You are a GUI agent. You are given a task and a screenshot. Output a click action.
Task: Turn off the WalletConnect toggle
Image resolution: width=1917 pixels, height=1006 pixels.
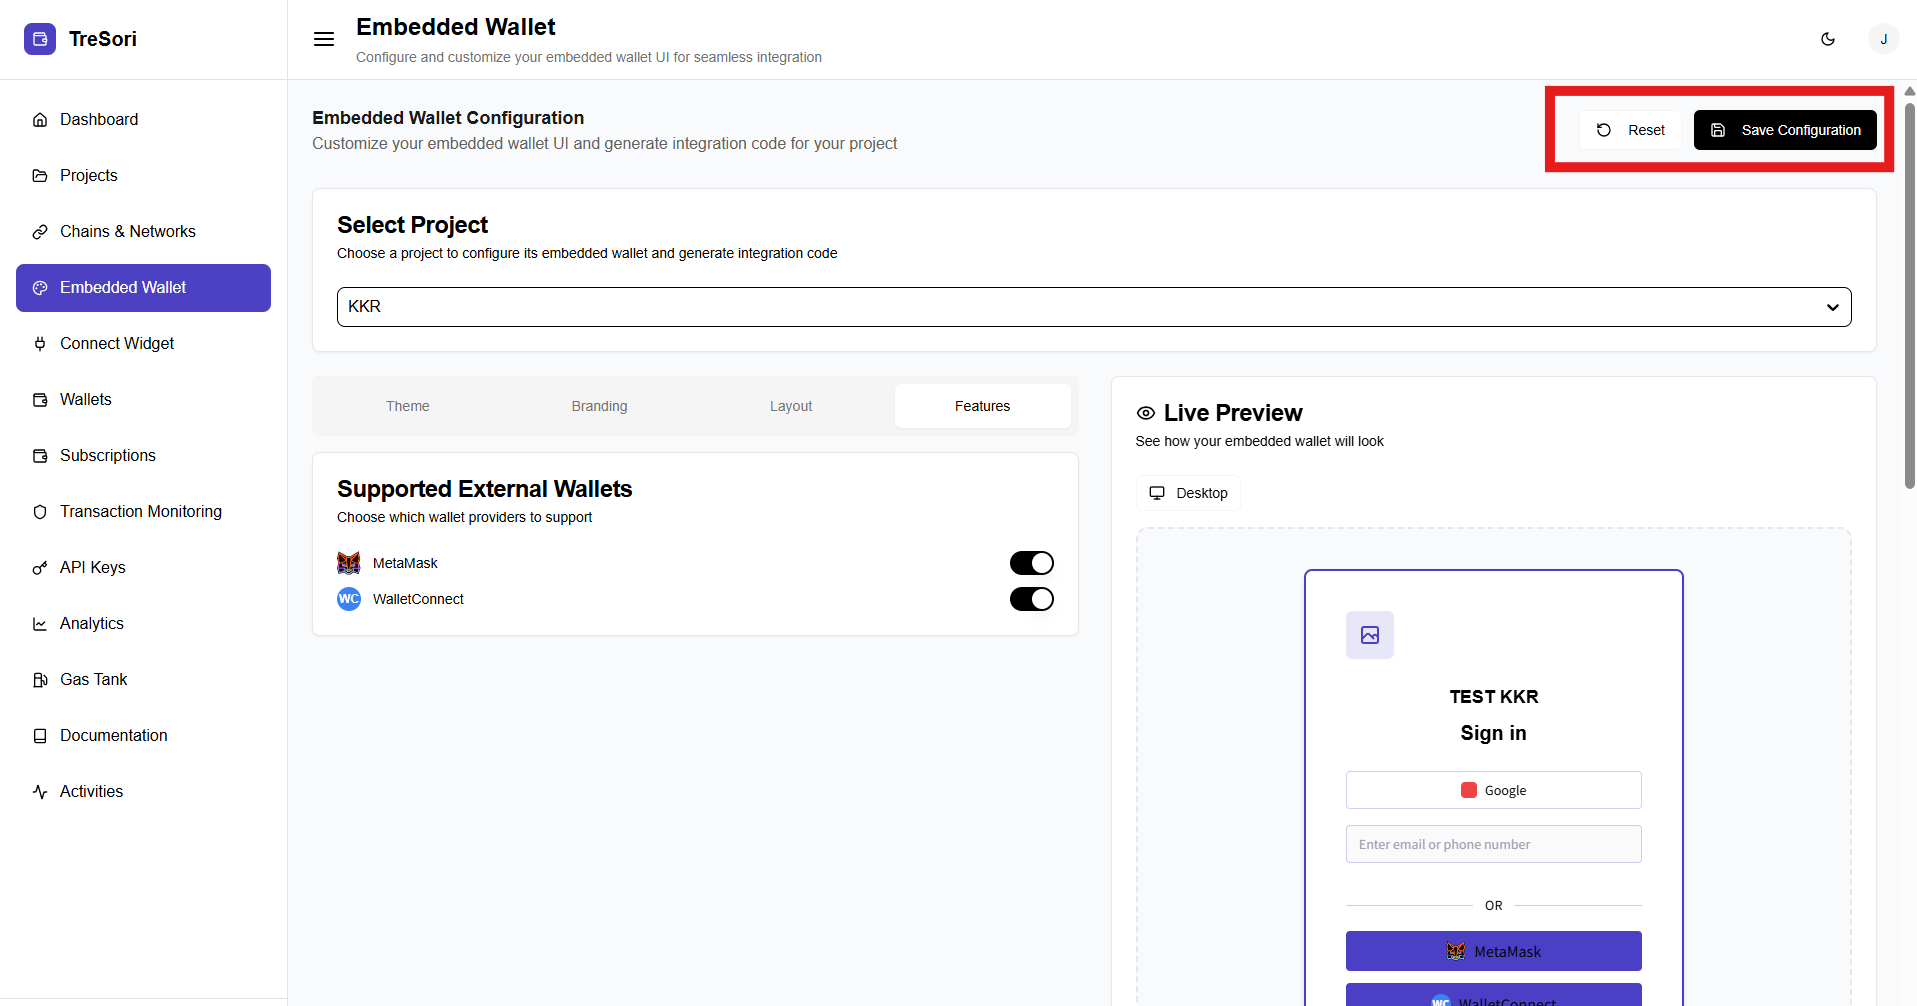pos(1031,599)
